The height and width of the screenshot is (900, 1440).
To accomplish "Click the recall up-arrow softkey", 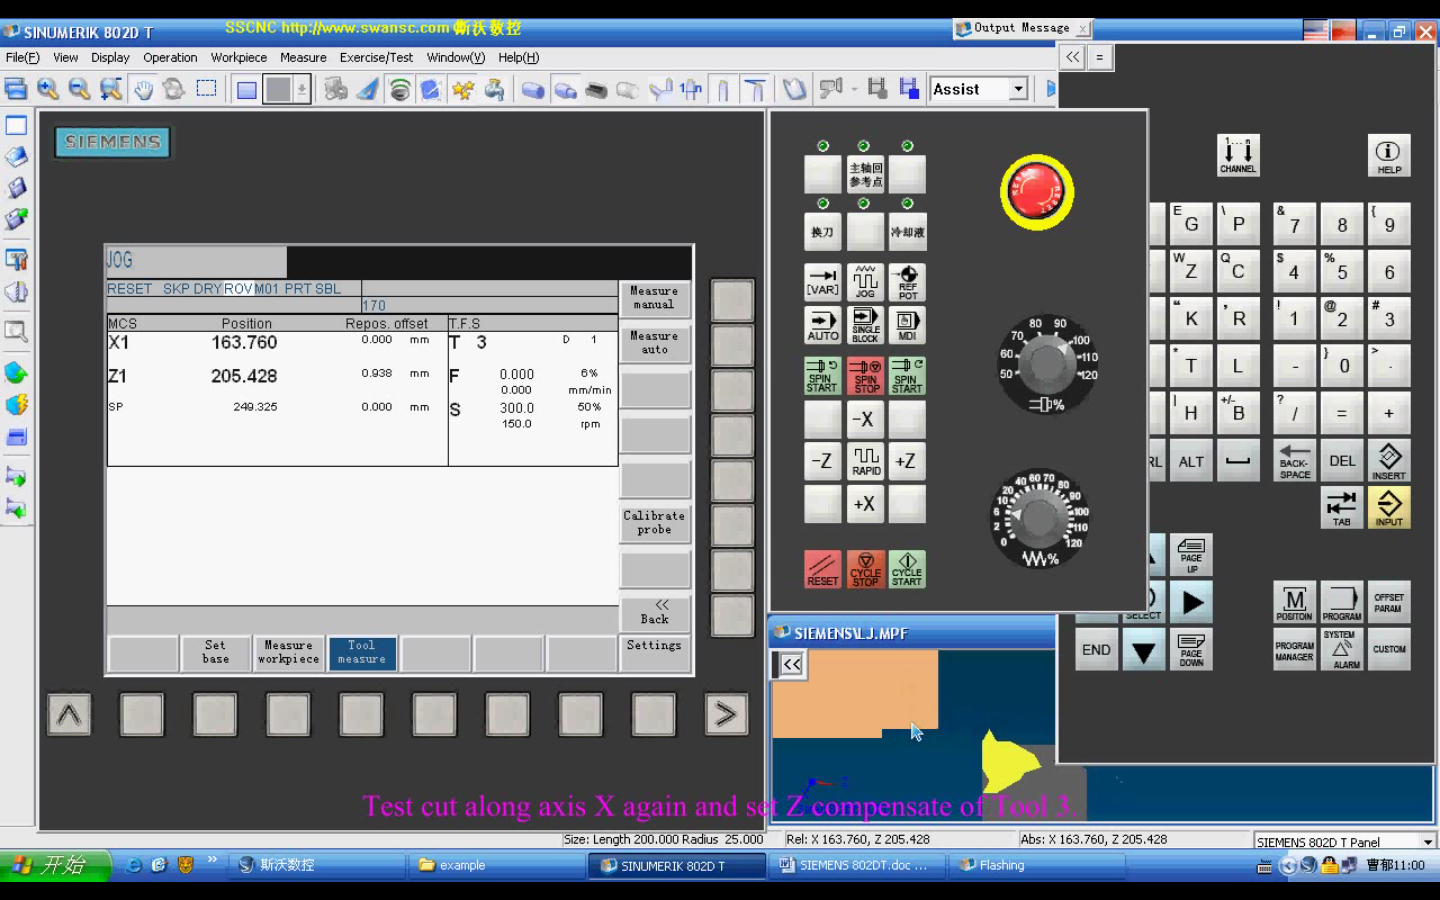I will [x=69, y=714].
